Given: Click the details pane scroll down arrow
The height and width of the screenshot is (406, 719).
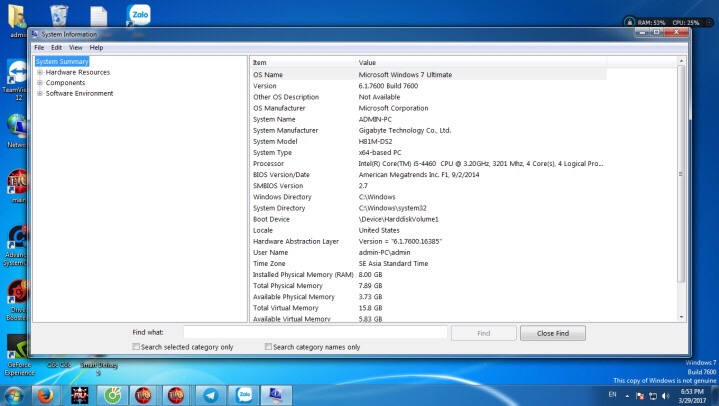Looking at the screenshot, I should [681, 317].
